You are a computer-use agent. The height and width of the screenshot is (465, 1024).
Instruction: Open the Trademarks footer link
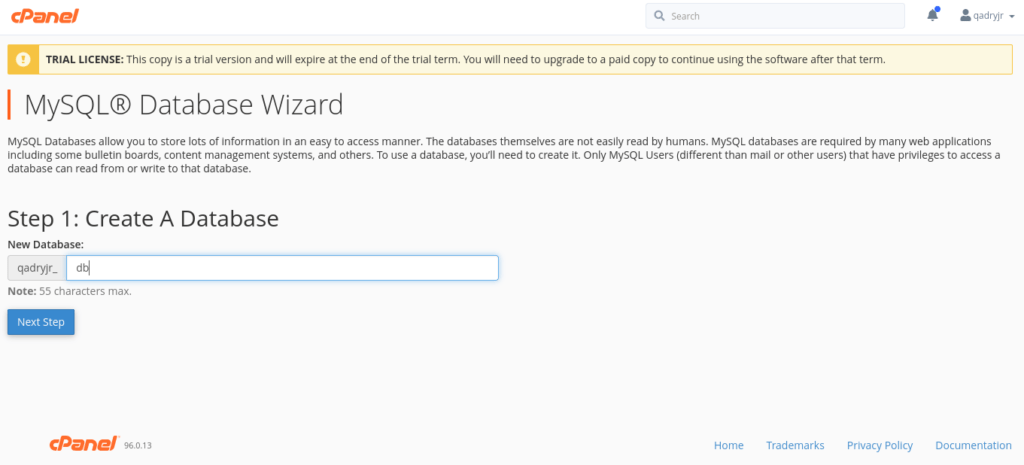pyautogui.click(x=795, y=445)
